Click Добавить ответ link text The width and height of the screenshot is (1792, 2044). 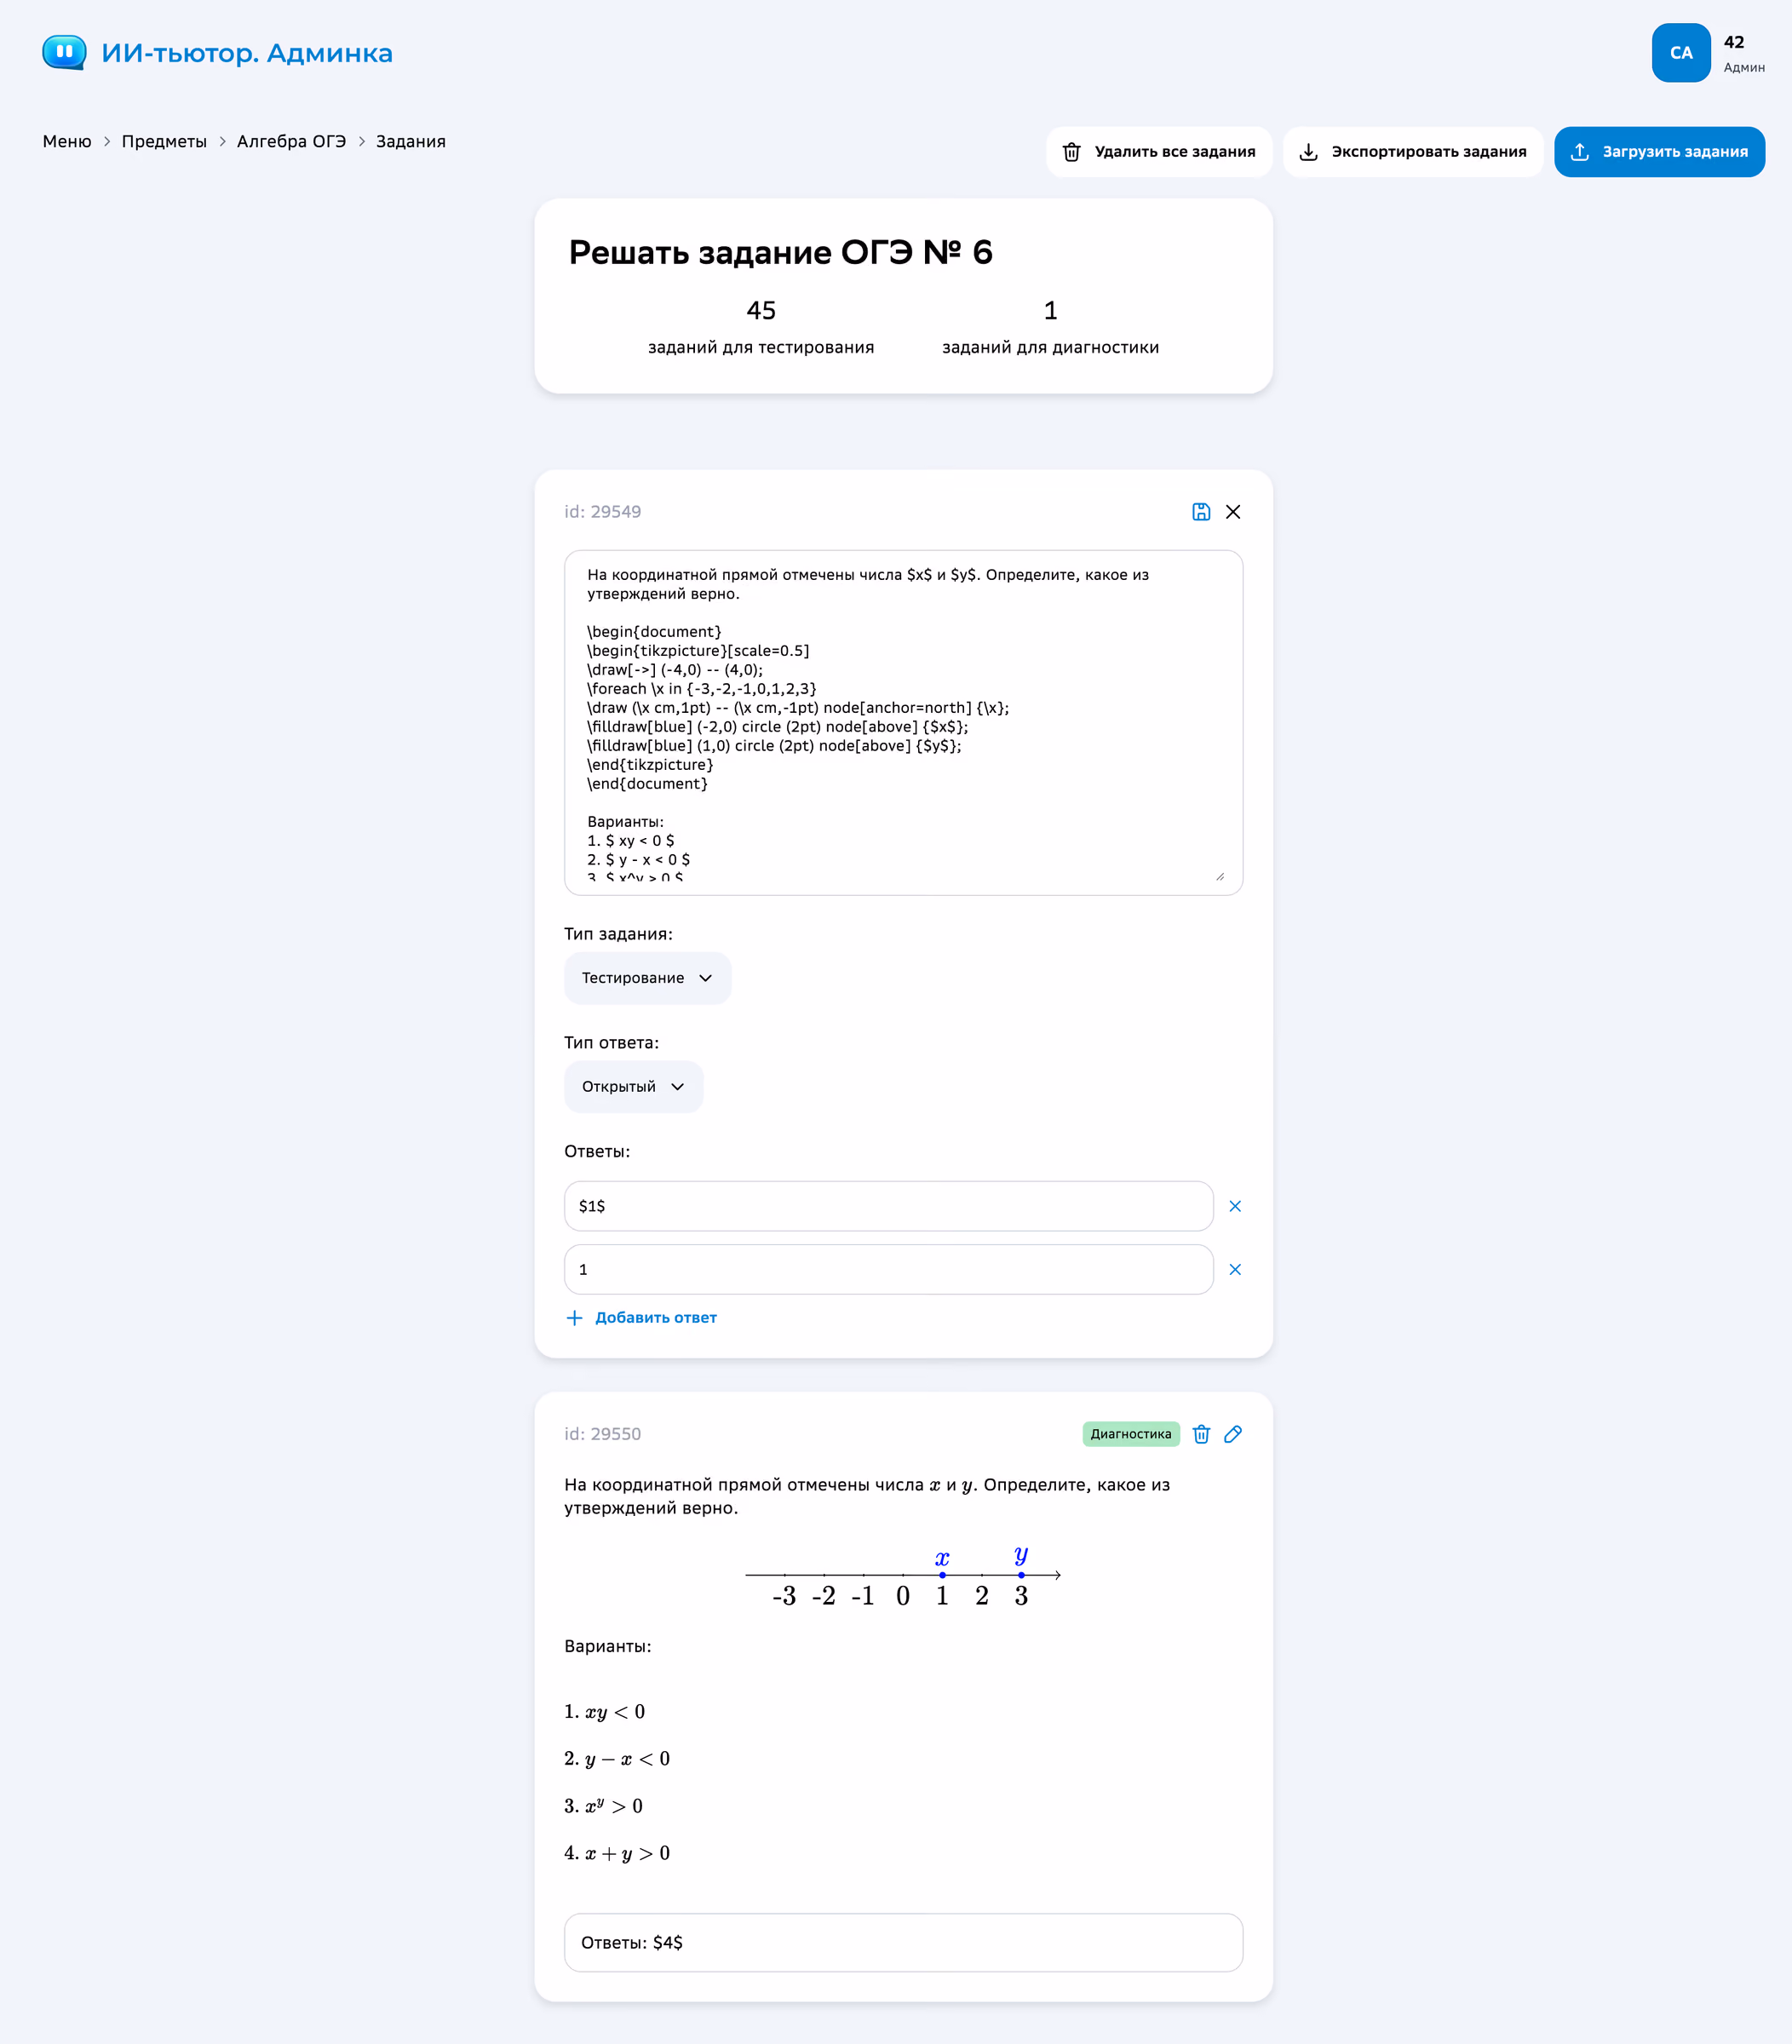[x=656, y=1318]
